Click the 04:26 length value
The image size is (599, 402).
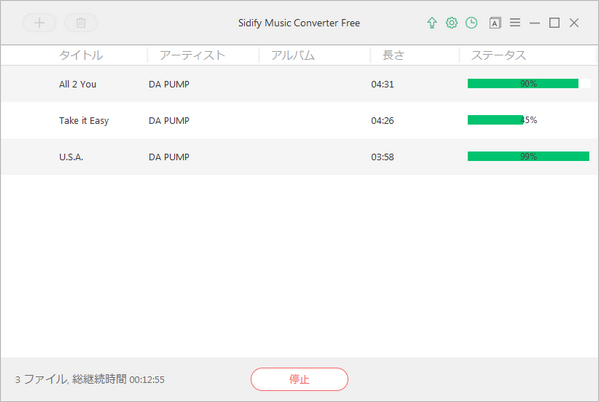382,121
